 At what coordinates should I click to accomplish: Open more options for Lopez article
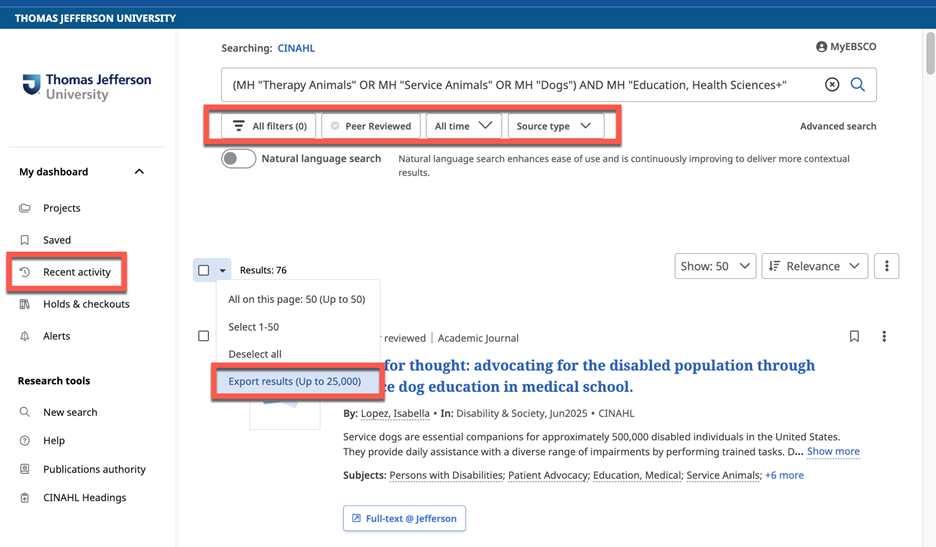point(884,336)
